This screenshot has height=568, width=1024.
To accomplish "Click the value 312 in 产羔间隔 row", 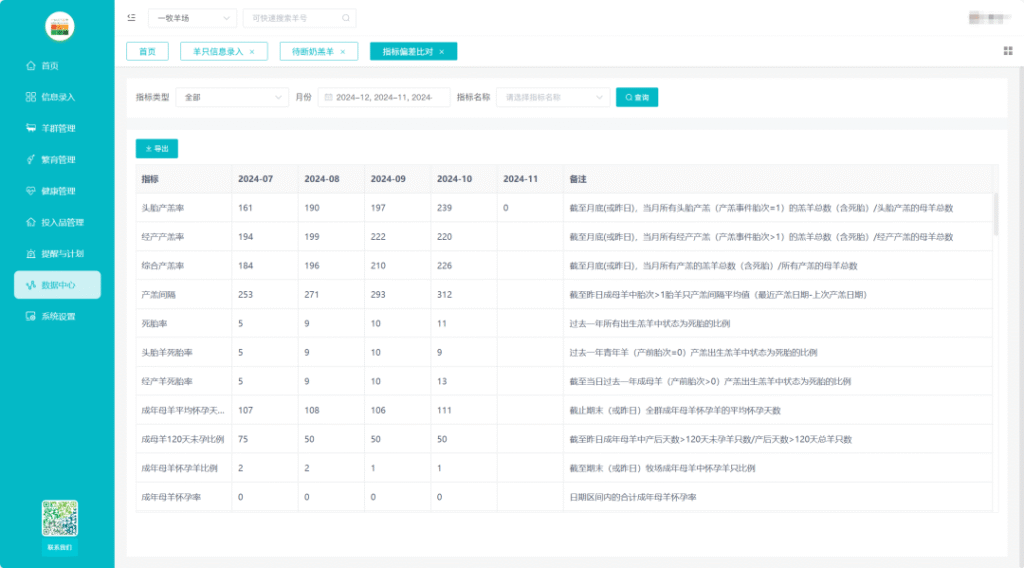I will pos(445,295).
